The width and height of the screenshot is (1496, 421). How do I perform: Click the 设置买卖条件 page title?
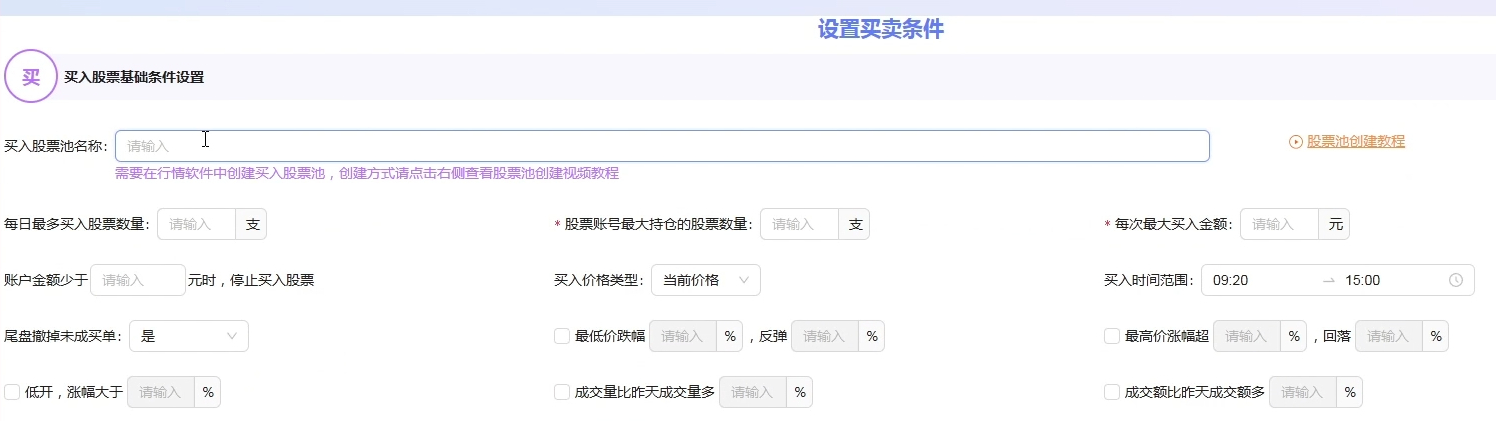(x=881, y=29)
